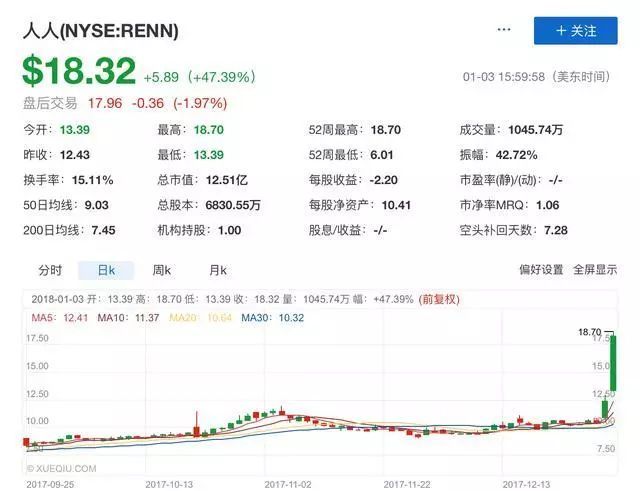Click the 每股收益 value -2.20
This screenshot has width=640, height=491.
[383, 180]
